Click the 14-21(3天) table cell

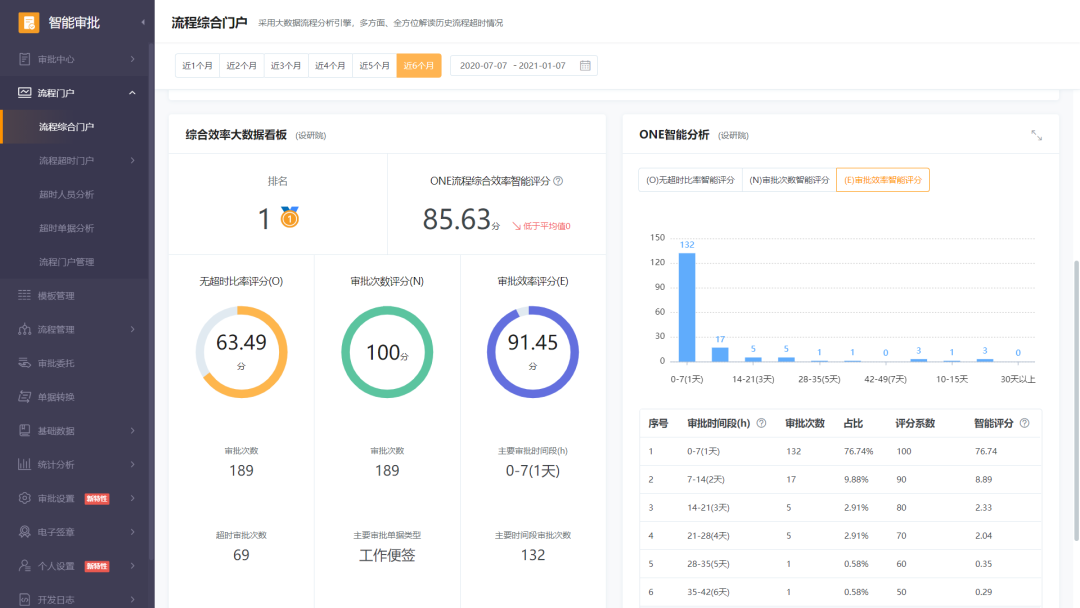(x=708, y=507)
